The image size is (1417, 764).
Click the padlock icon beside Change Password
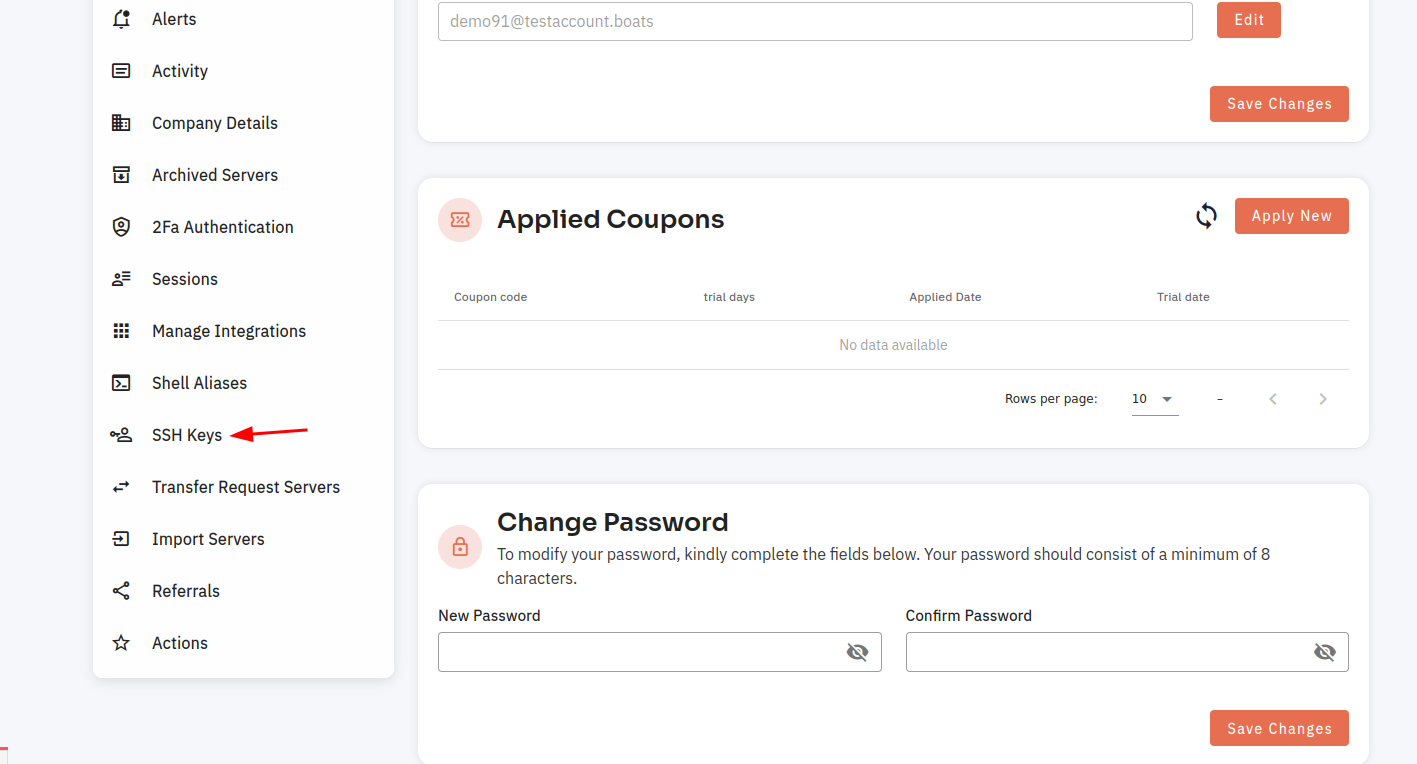tap(460, 547)
